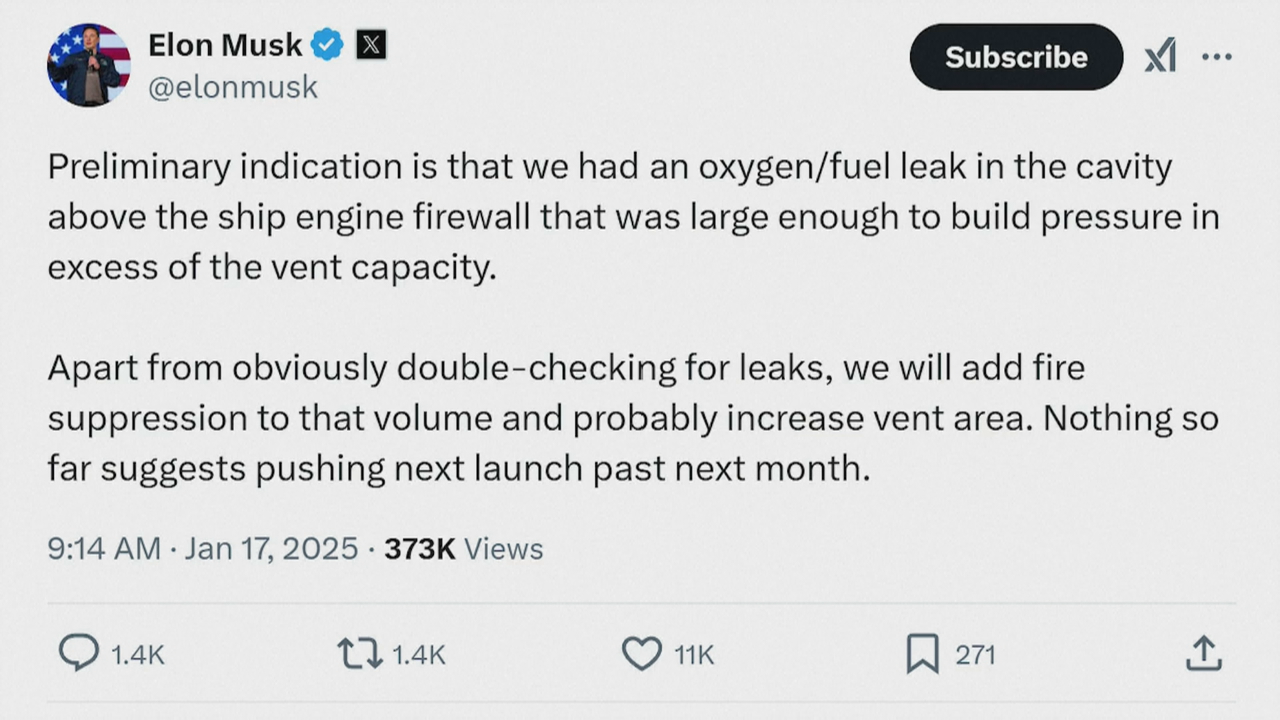1280x720 pixels.
Task: Click the reply speech bubble icon
Action: 79,654
